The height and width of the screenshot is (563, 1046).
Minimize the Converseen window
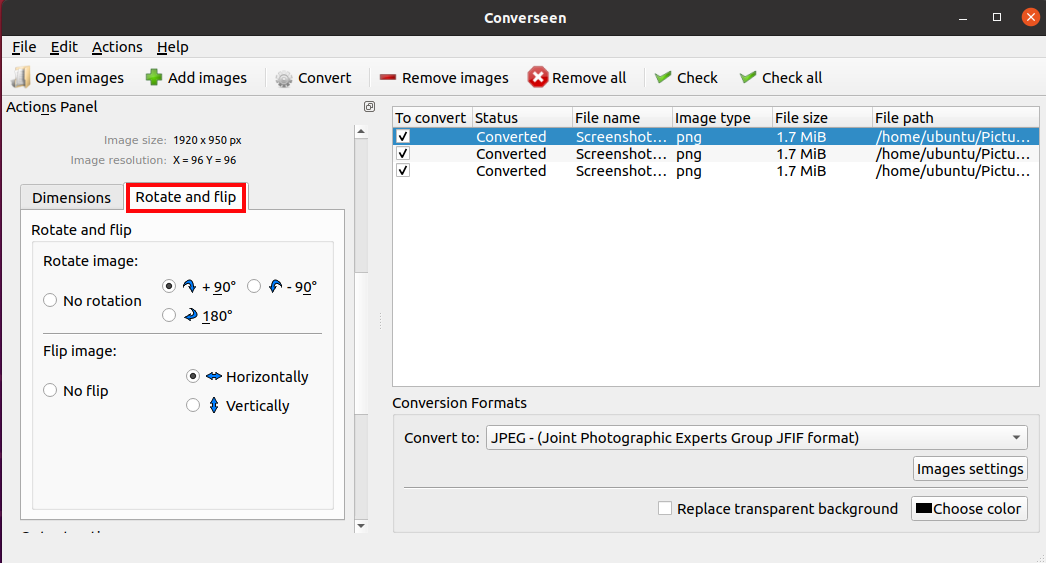963,19
